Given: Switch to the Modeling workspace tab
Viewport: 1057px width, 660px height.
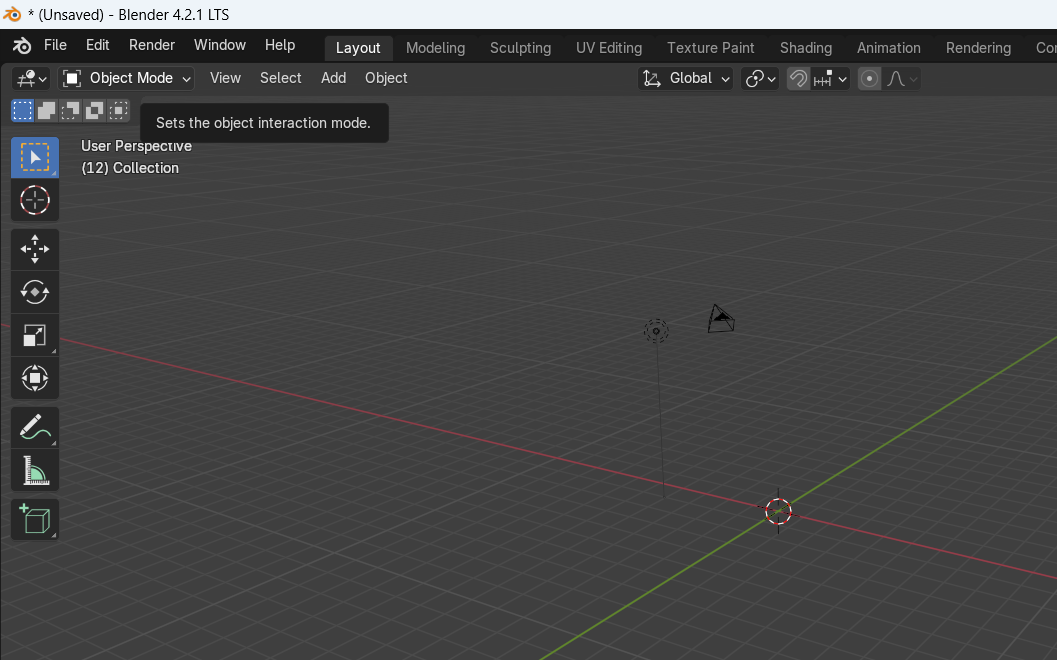Looking at the screenshot, I should pos(435,48).
